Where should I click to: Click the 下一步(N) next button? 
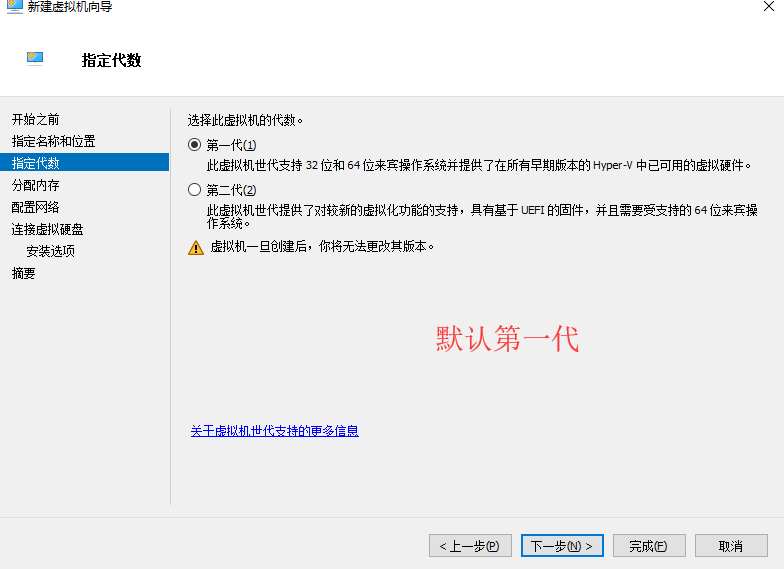562,546
